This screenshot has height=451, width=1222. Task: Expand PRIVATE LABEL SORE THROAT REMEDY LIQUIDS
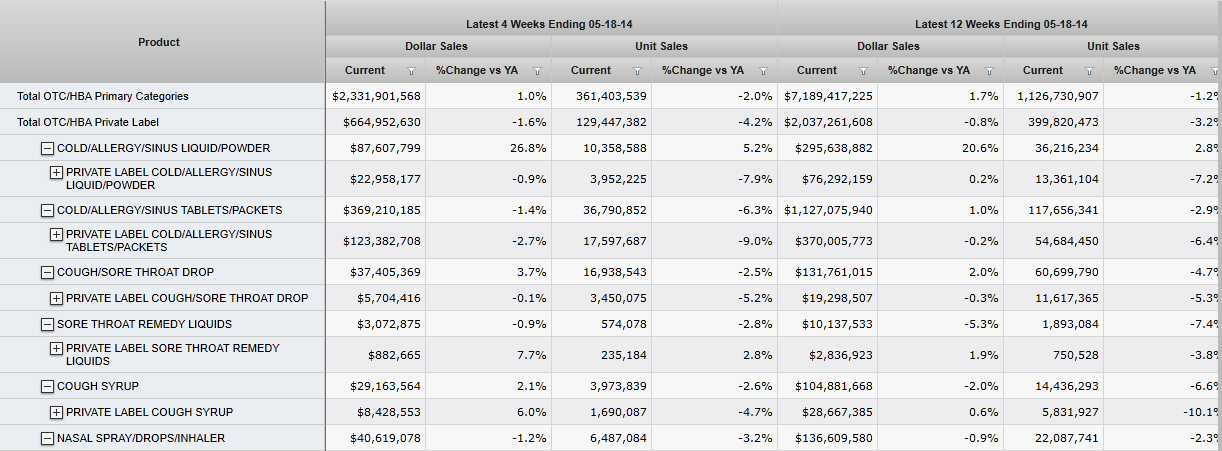point(56,348)
